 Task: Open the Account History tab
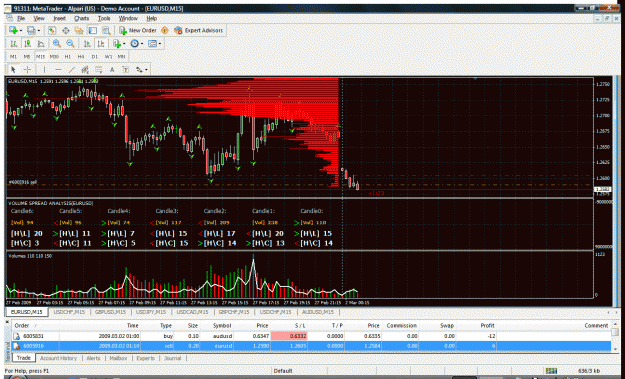click(59, 358)
